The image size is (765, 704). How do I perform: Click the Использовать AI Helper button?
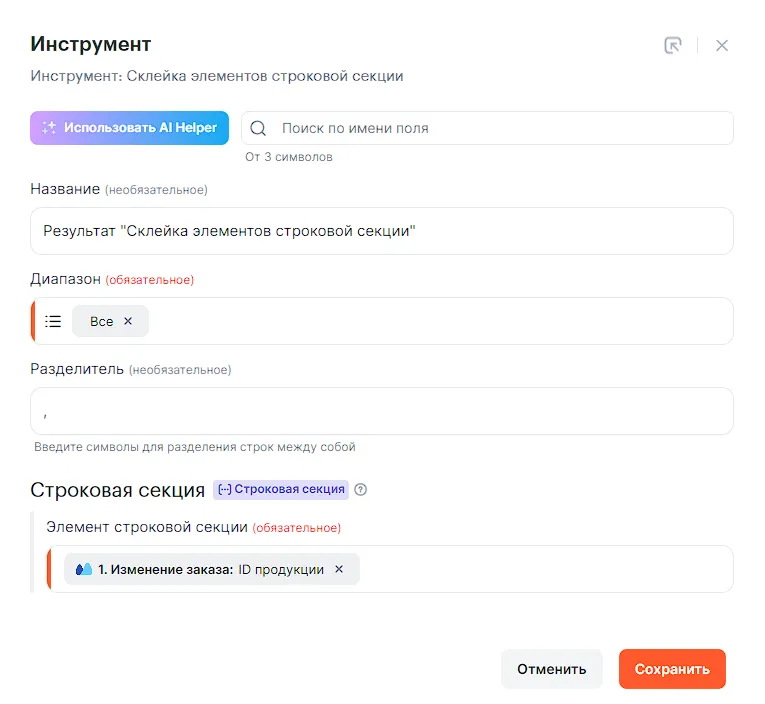point(130,128)
